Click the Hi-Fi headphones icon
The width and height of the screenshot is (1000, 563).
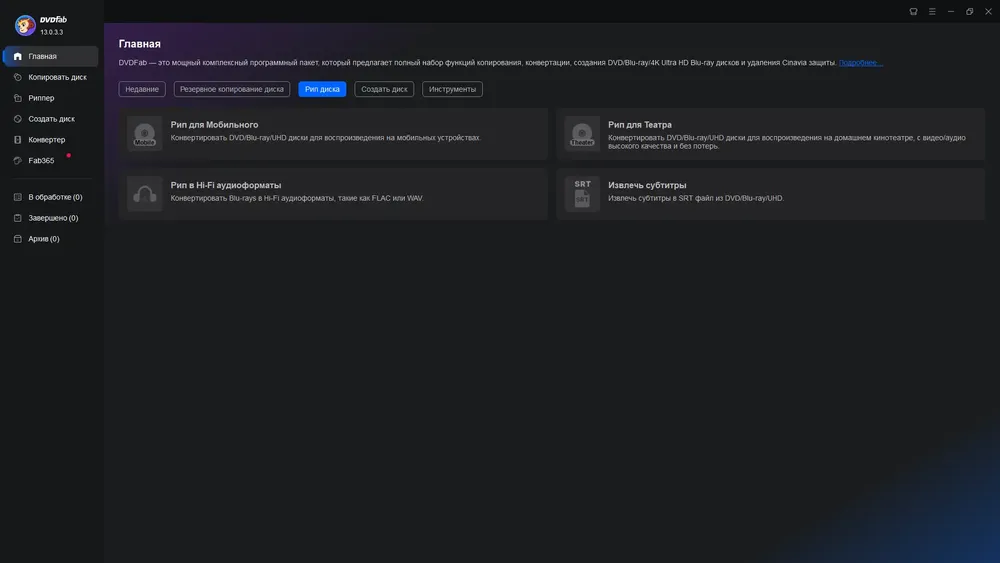tap(145, 194)
